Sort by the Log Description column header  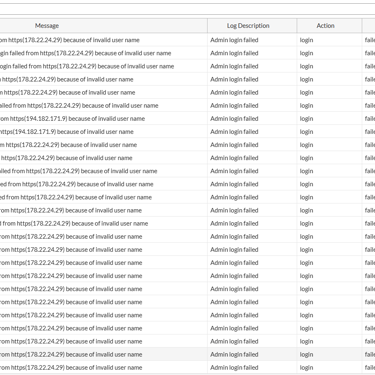pos(248,26)
